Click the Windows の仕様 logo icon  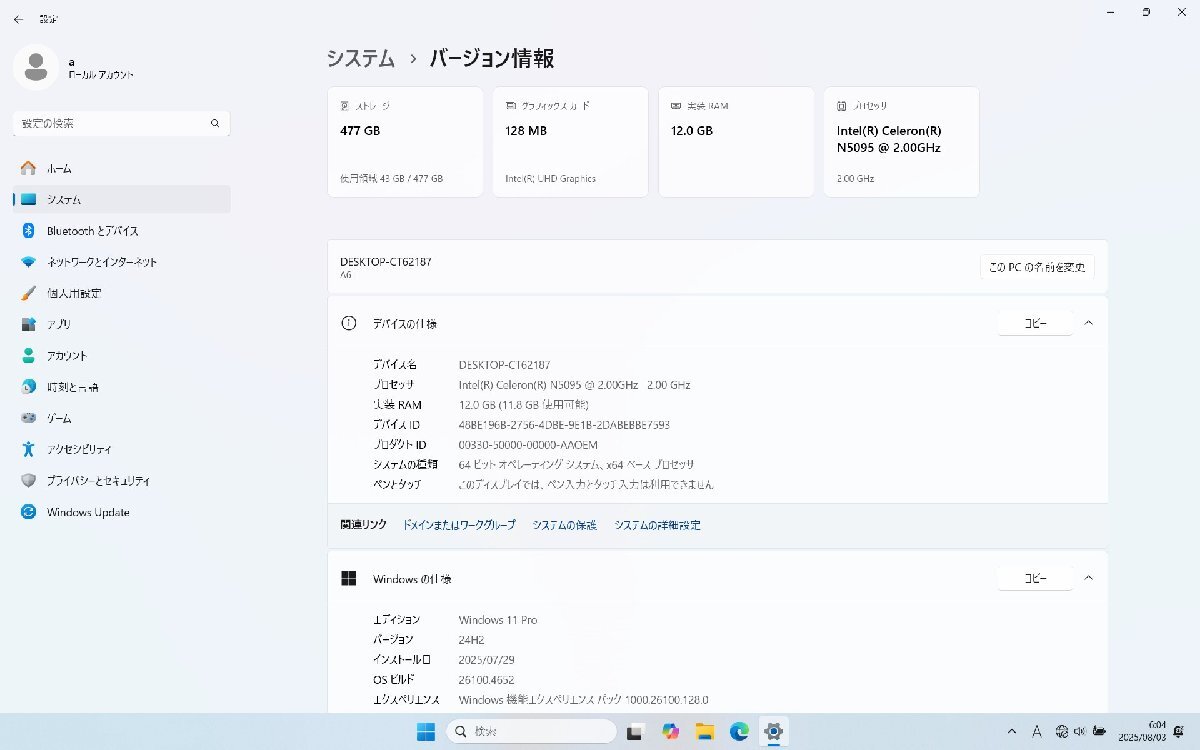349,578
